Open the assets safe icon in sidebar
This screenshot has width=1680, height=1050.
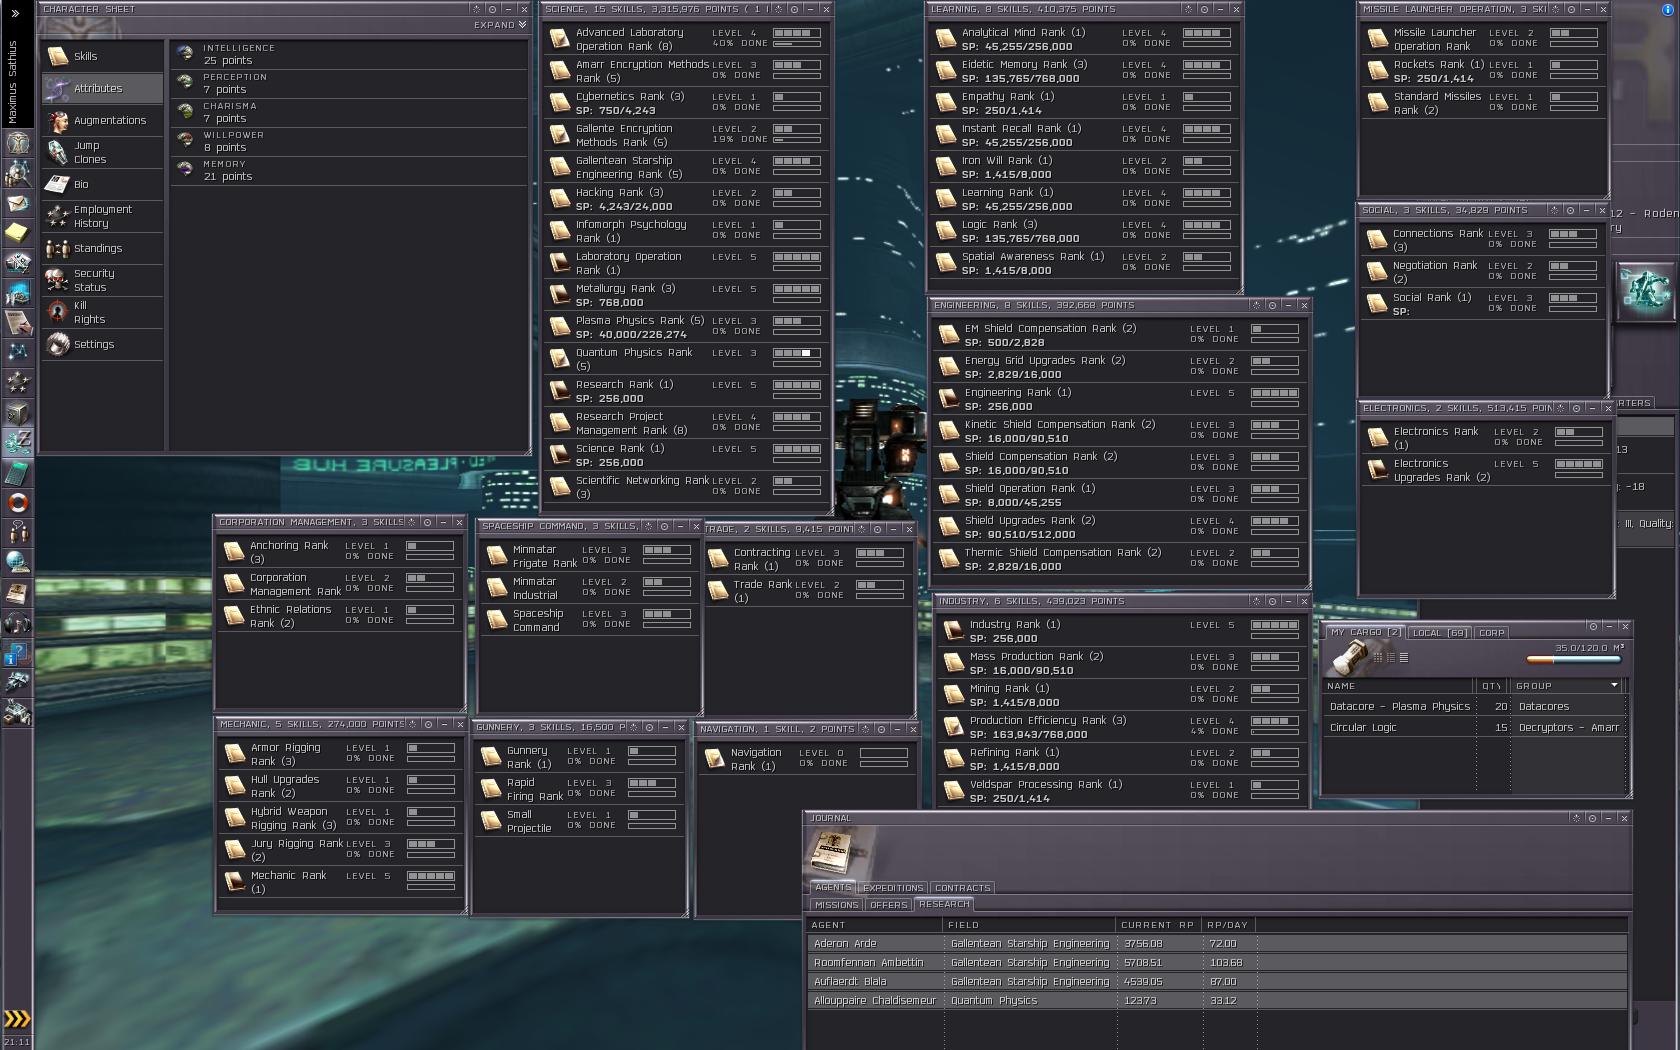click(17, 413)
